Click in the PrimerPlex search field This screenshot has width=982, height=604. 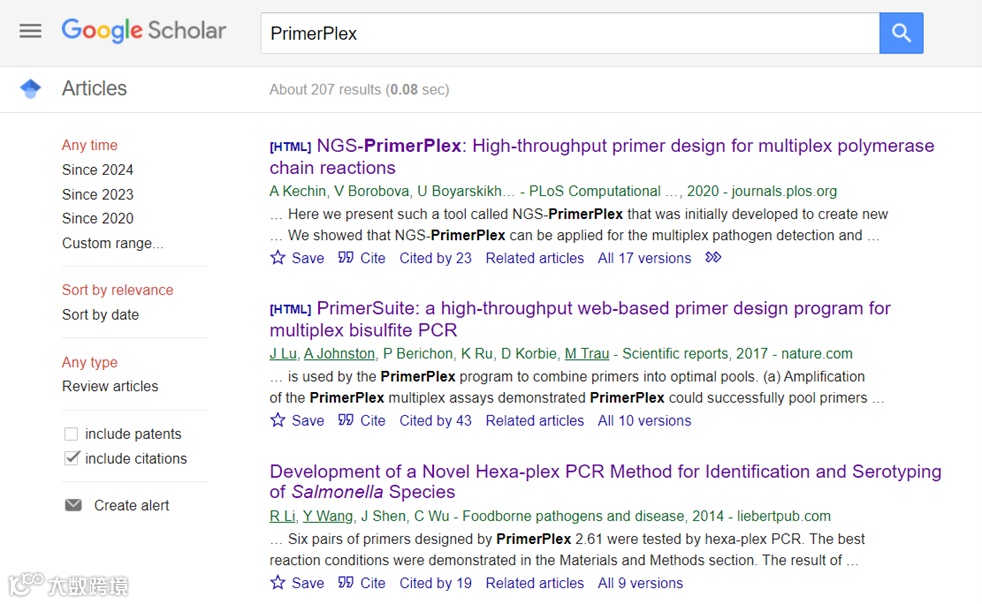point(570,33)
